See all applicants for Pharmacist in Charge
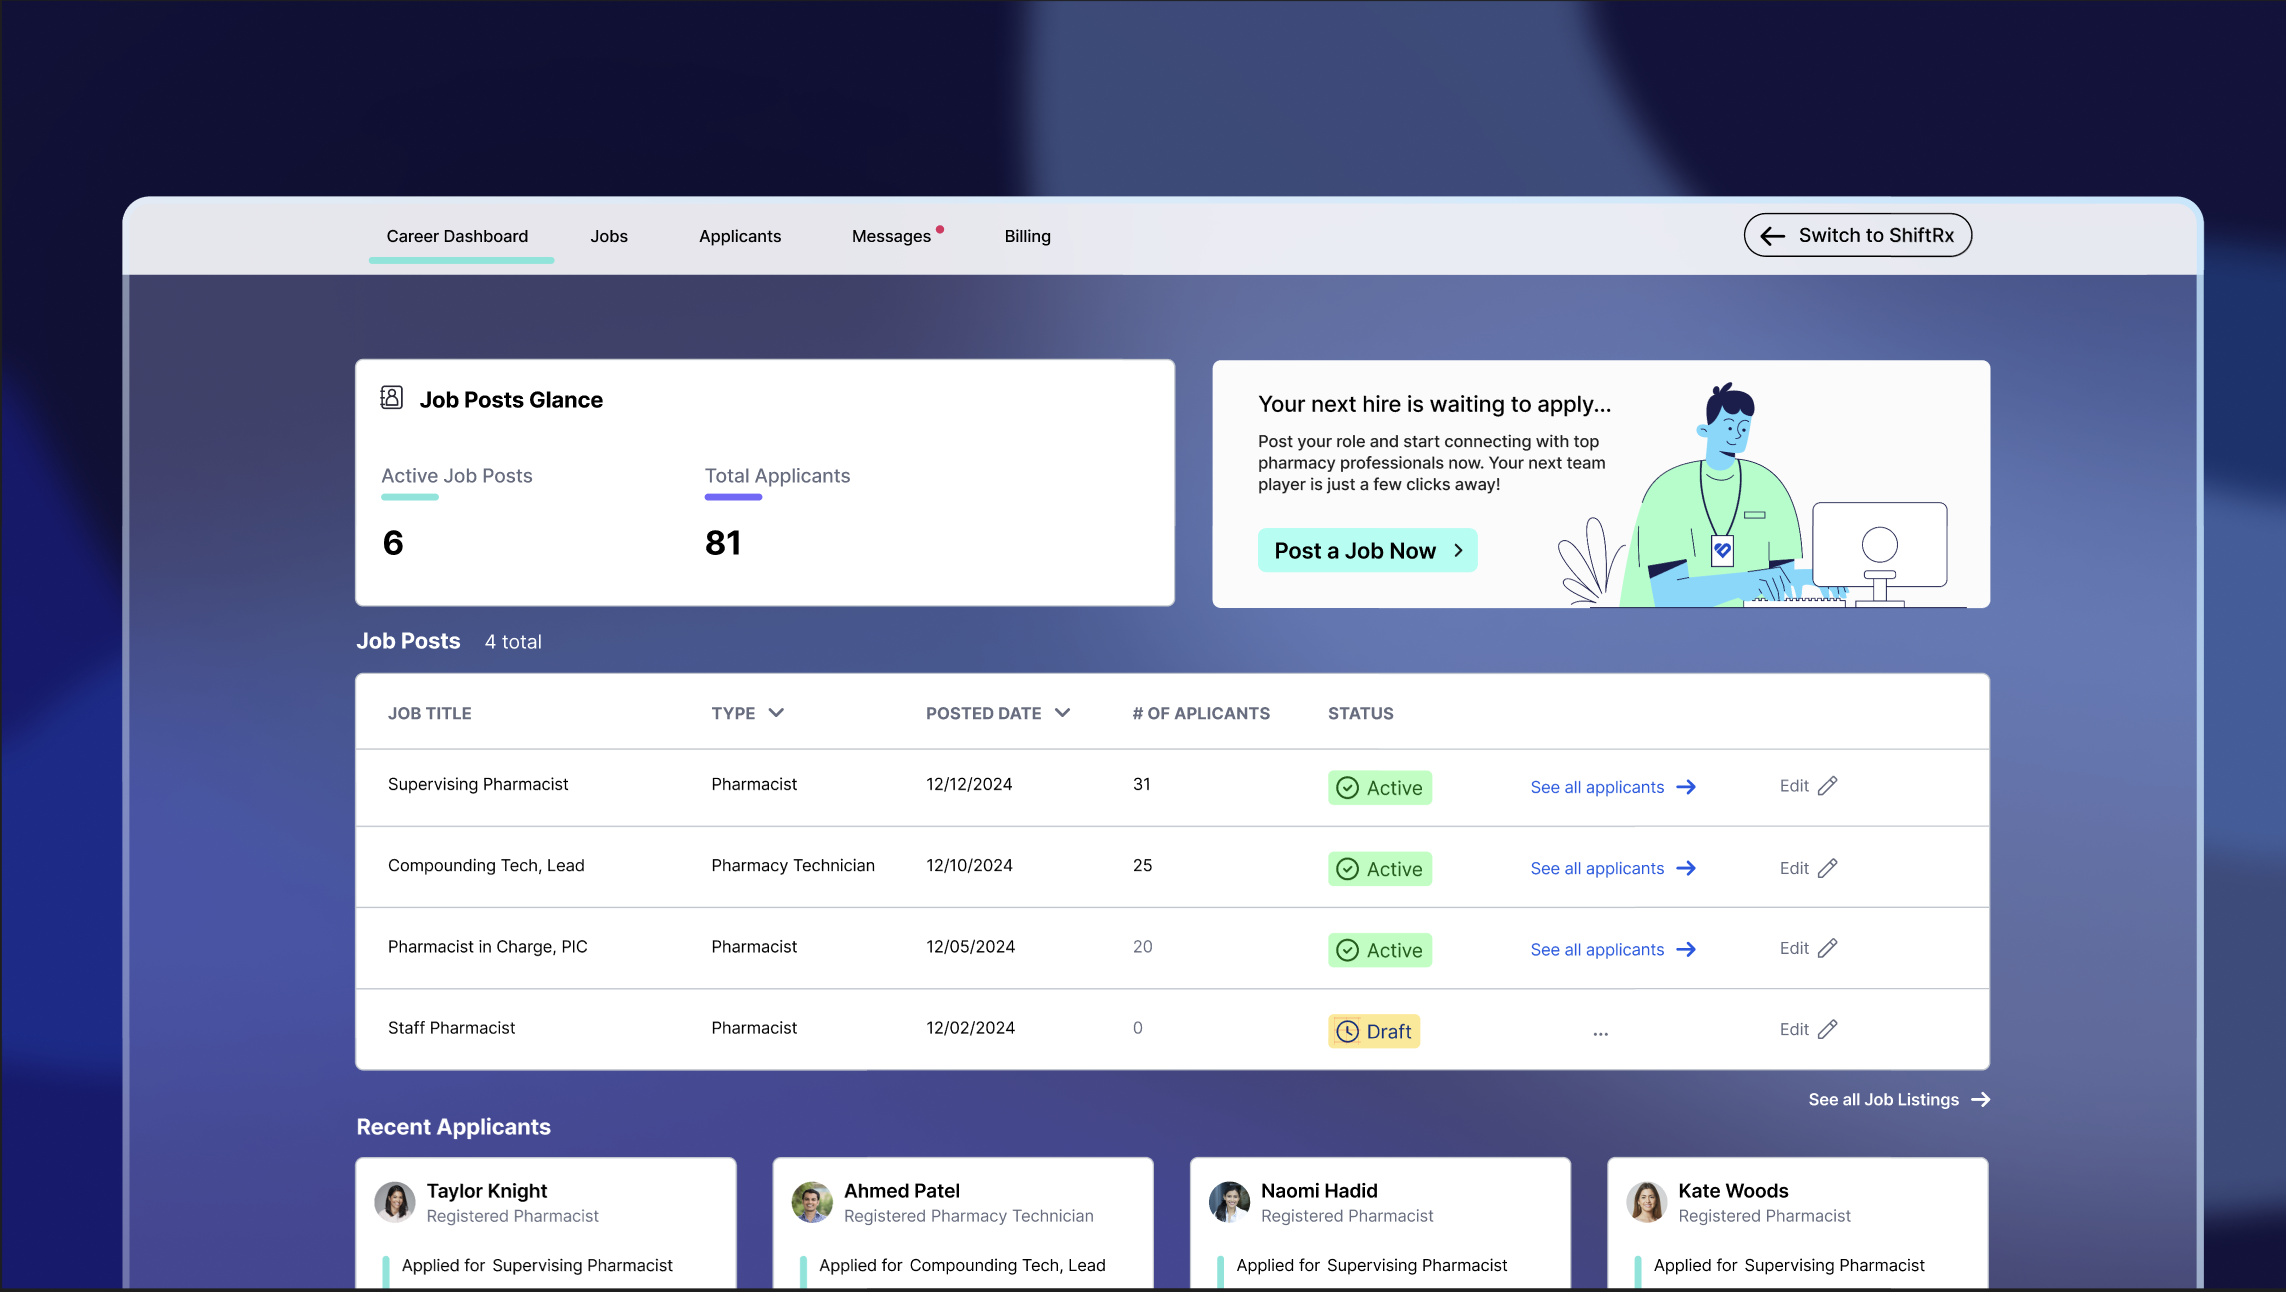This screenshot has height=1292, width=2286. 1597,950
